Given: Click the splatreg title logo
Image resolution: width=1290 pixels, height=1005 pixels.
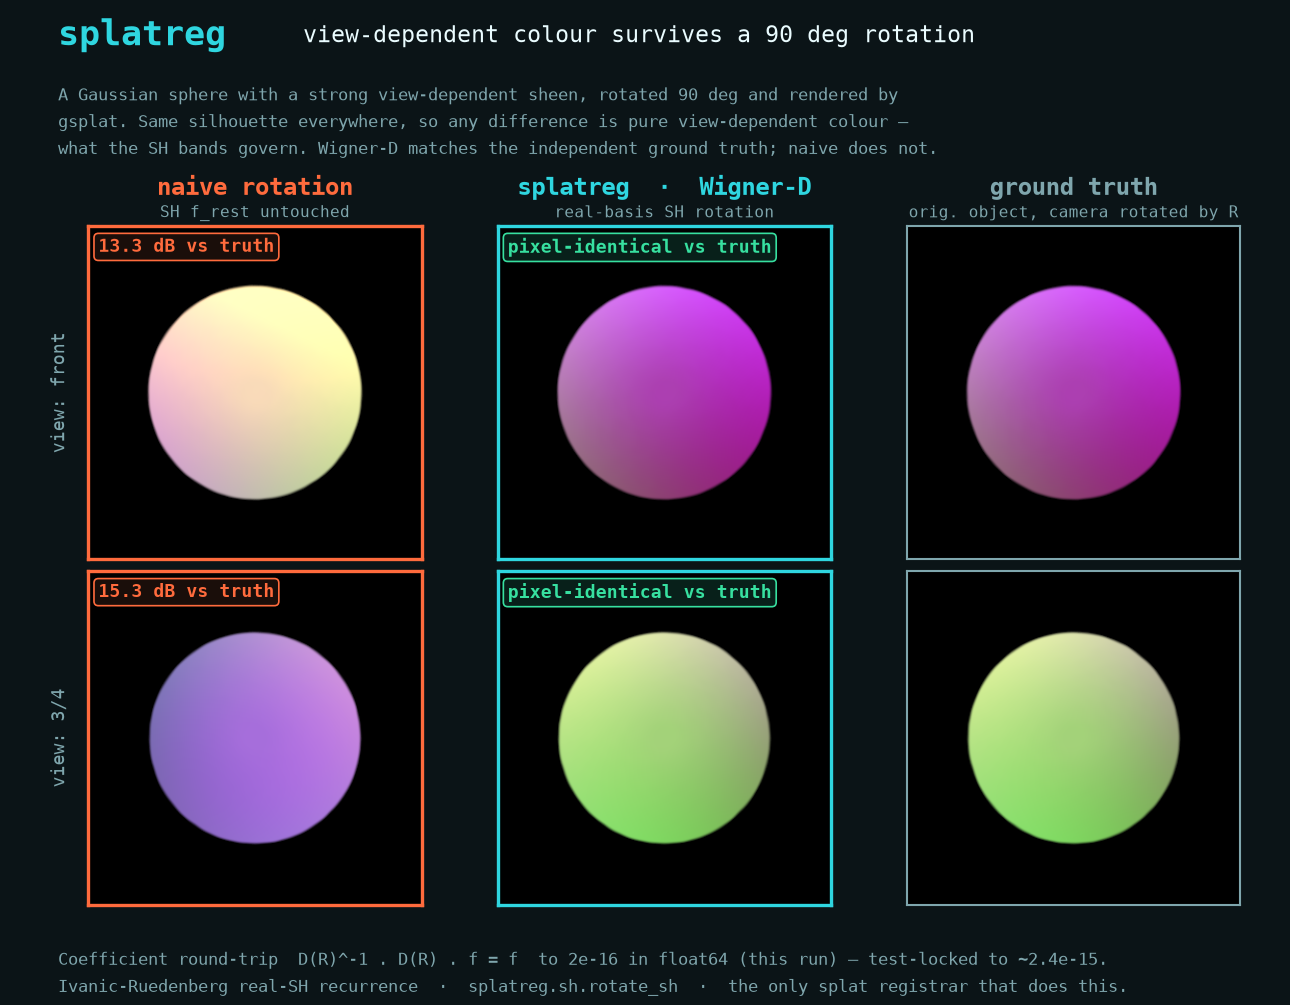Looking at the screenshot, I should pos(142,34).
